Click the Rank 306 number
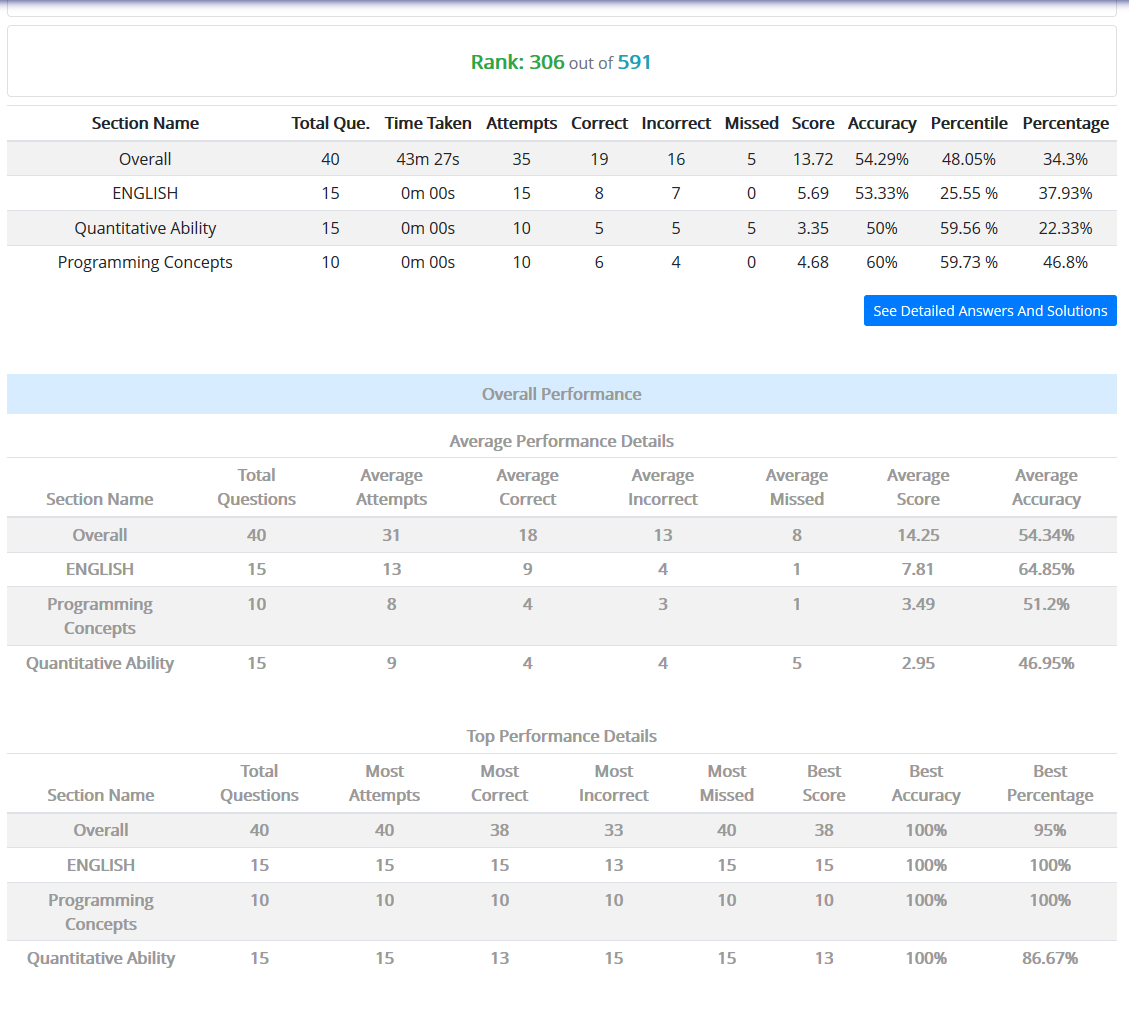 point(546,62)
